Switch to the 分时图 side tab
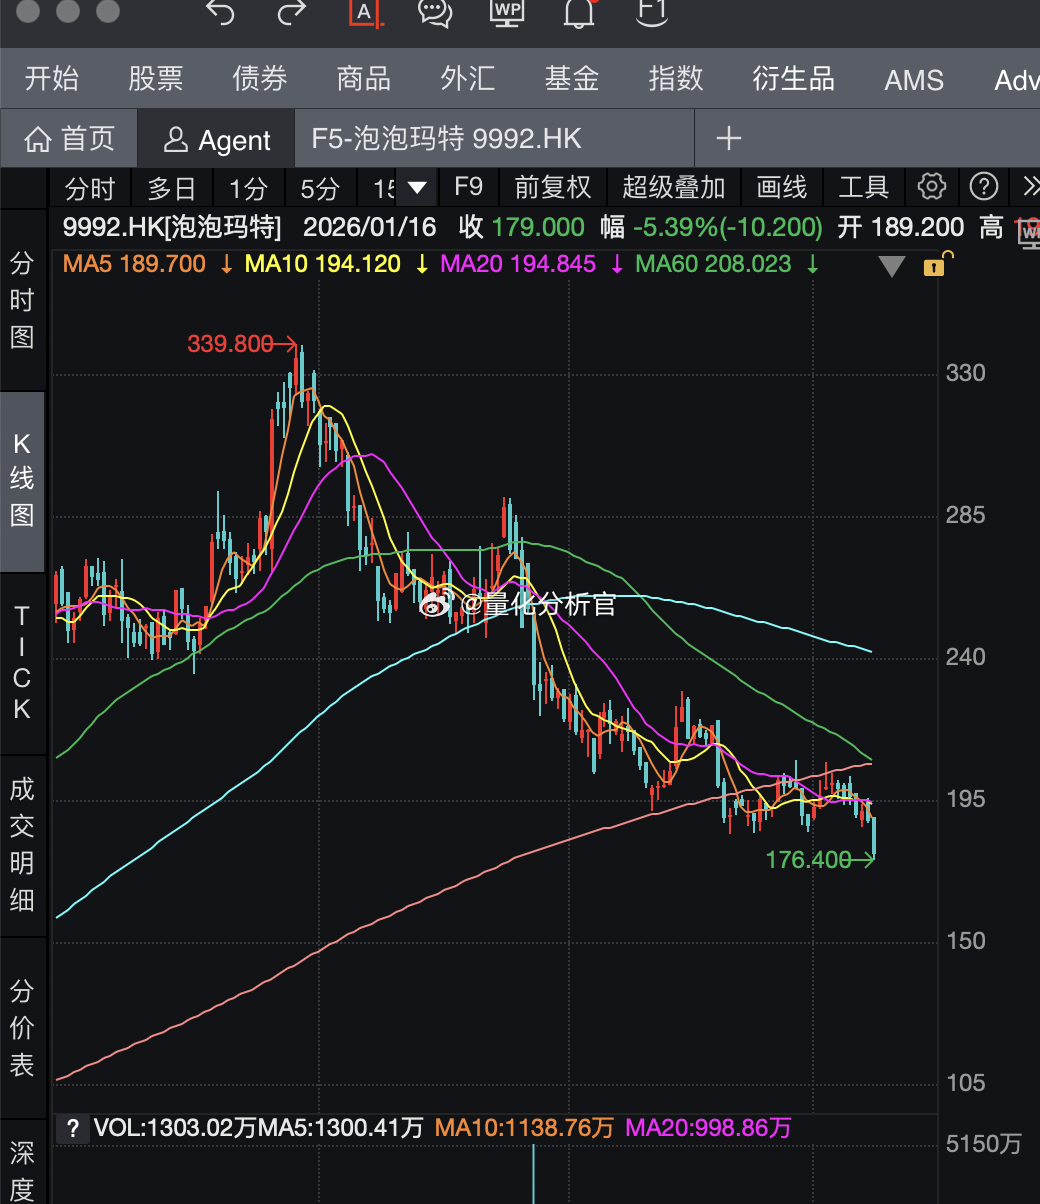1040x1204 pixels. point(22,300)
